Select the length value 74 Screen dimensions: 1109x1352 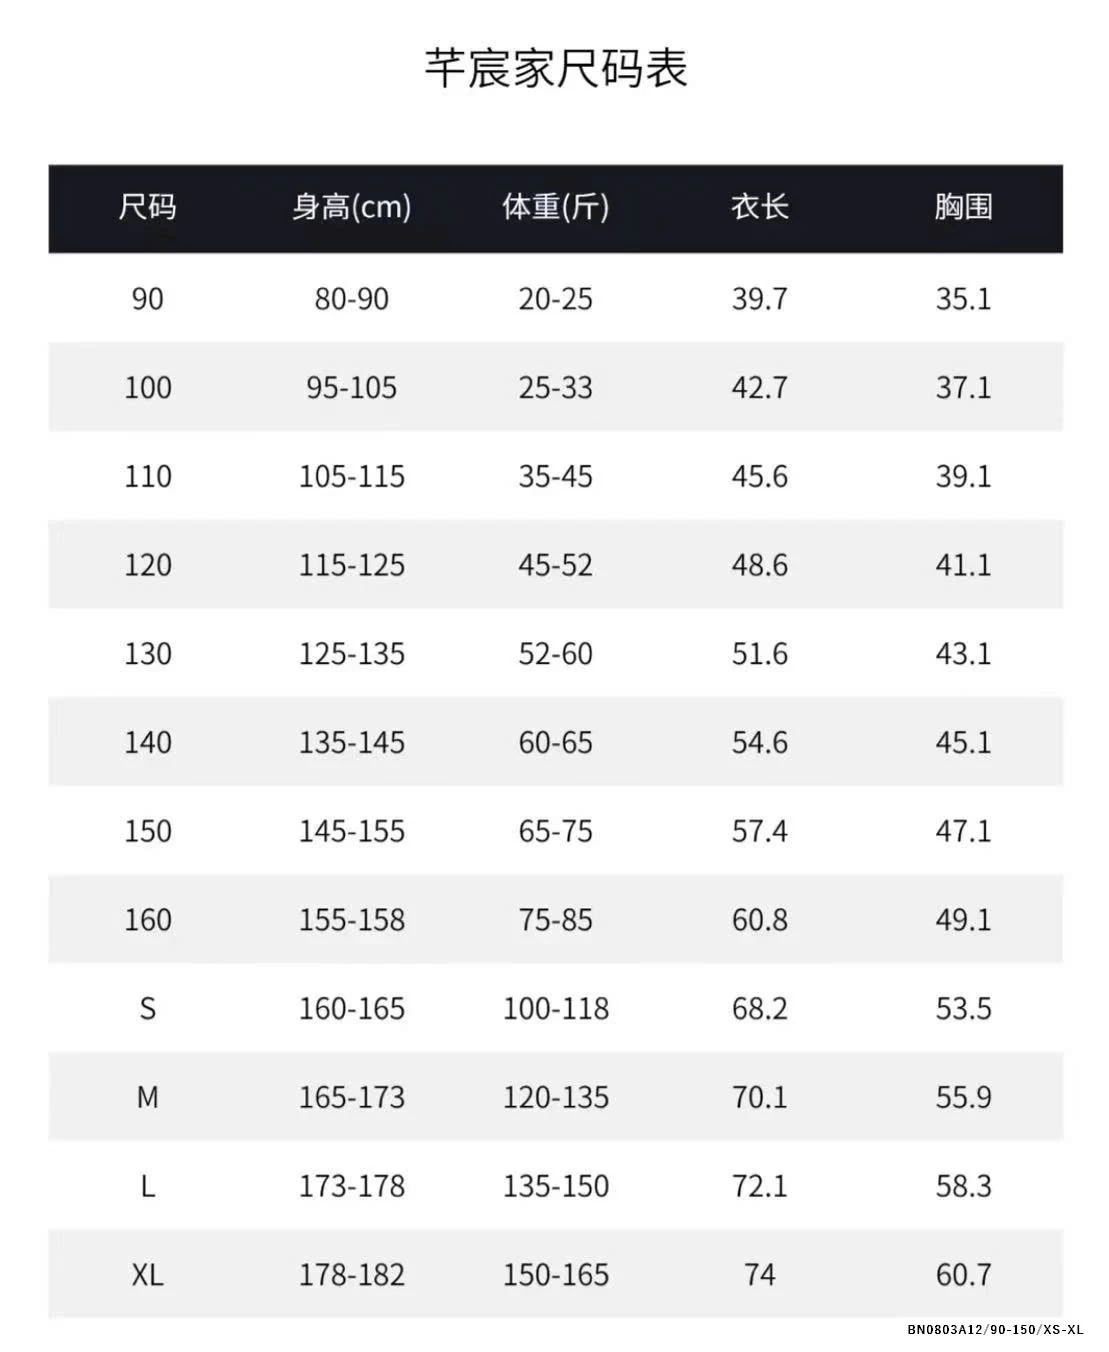(x=759, y=1274)
